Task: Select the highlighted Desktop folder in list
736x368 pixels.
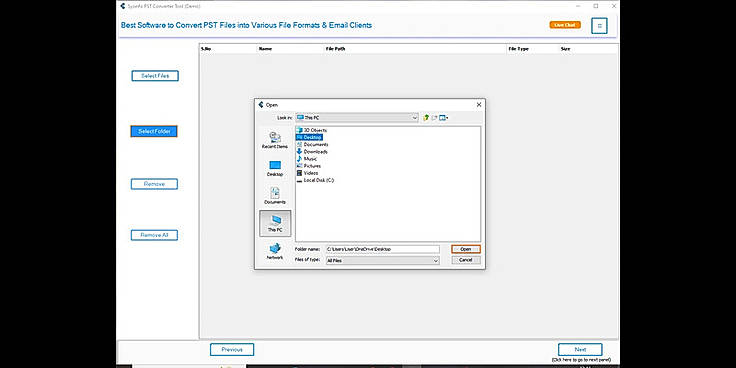Action: pos(309,137)
